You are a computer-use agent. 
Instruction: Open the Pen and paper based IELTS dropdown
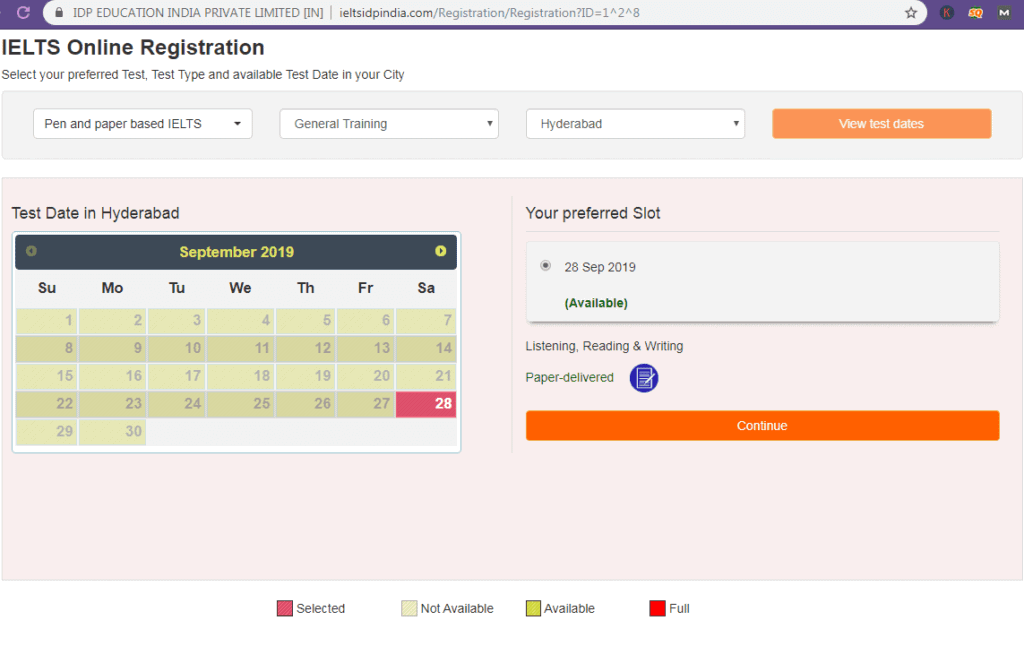(142, 123)
